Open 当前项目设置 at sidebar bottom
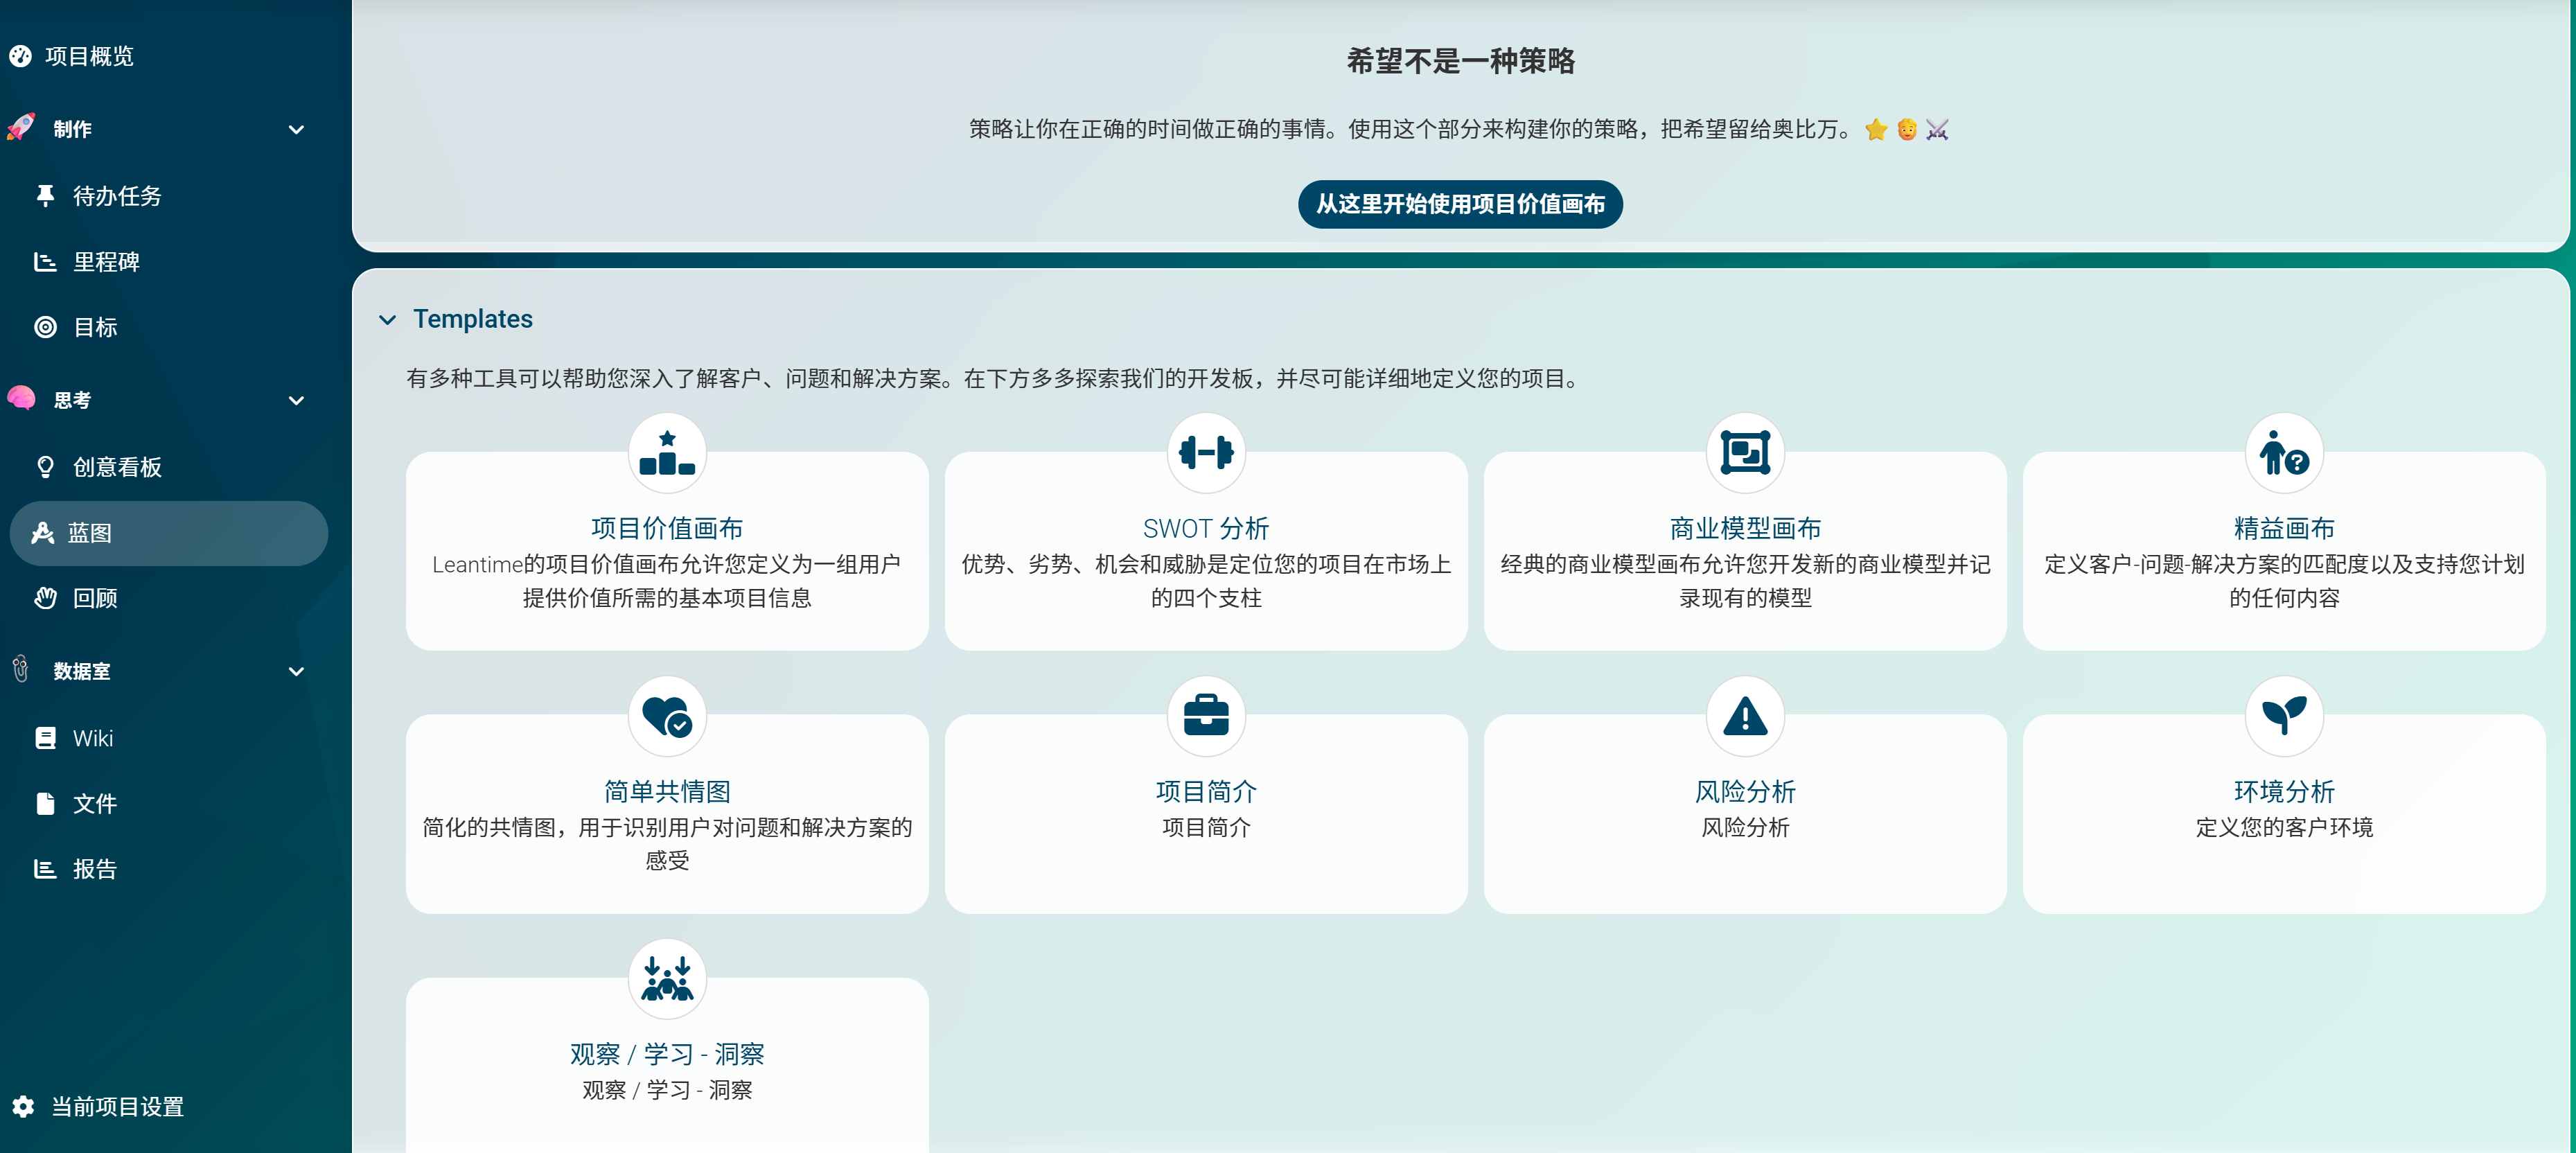The image size is (2576, 1153). 117,1106
